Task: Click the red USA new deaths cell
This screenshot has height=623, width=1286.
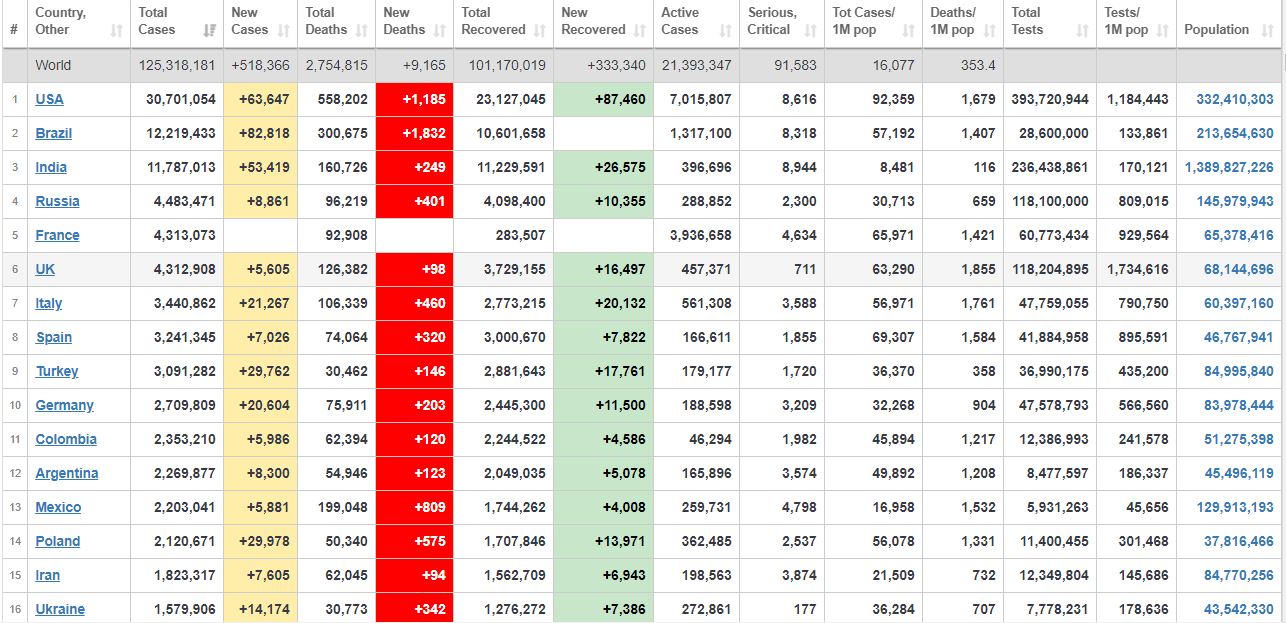Action: tap(414, 99)
